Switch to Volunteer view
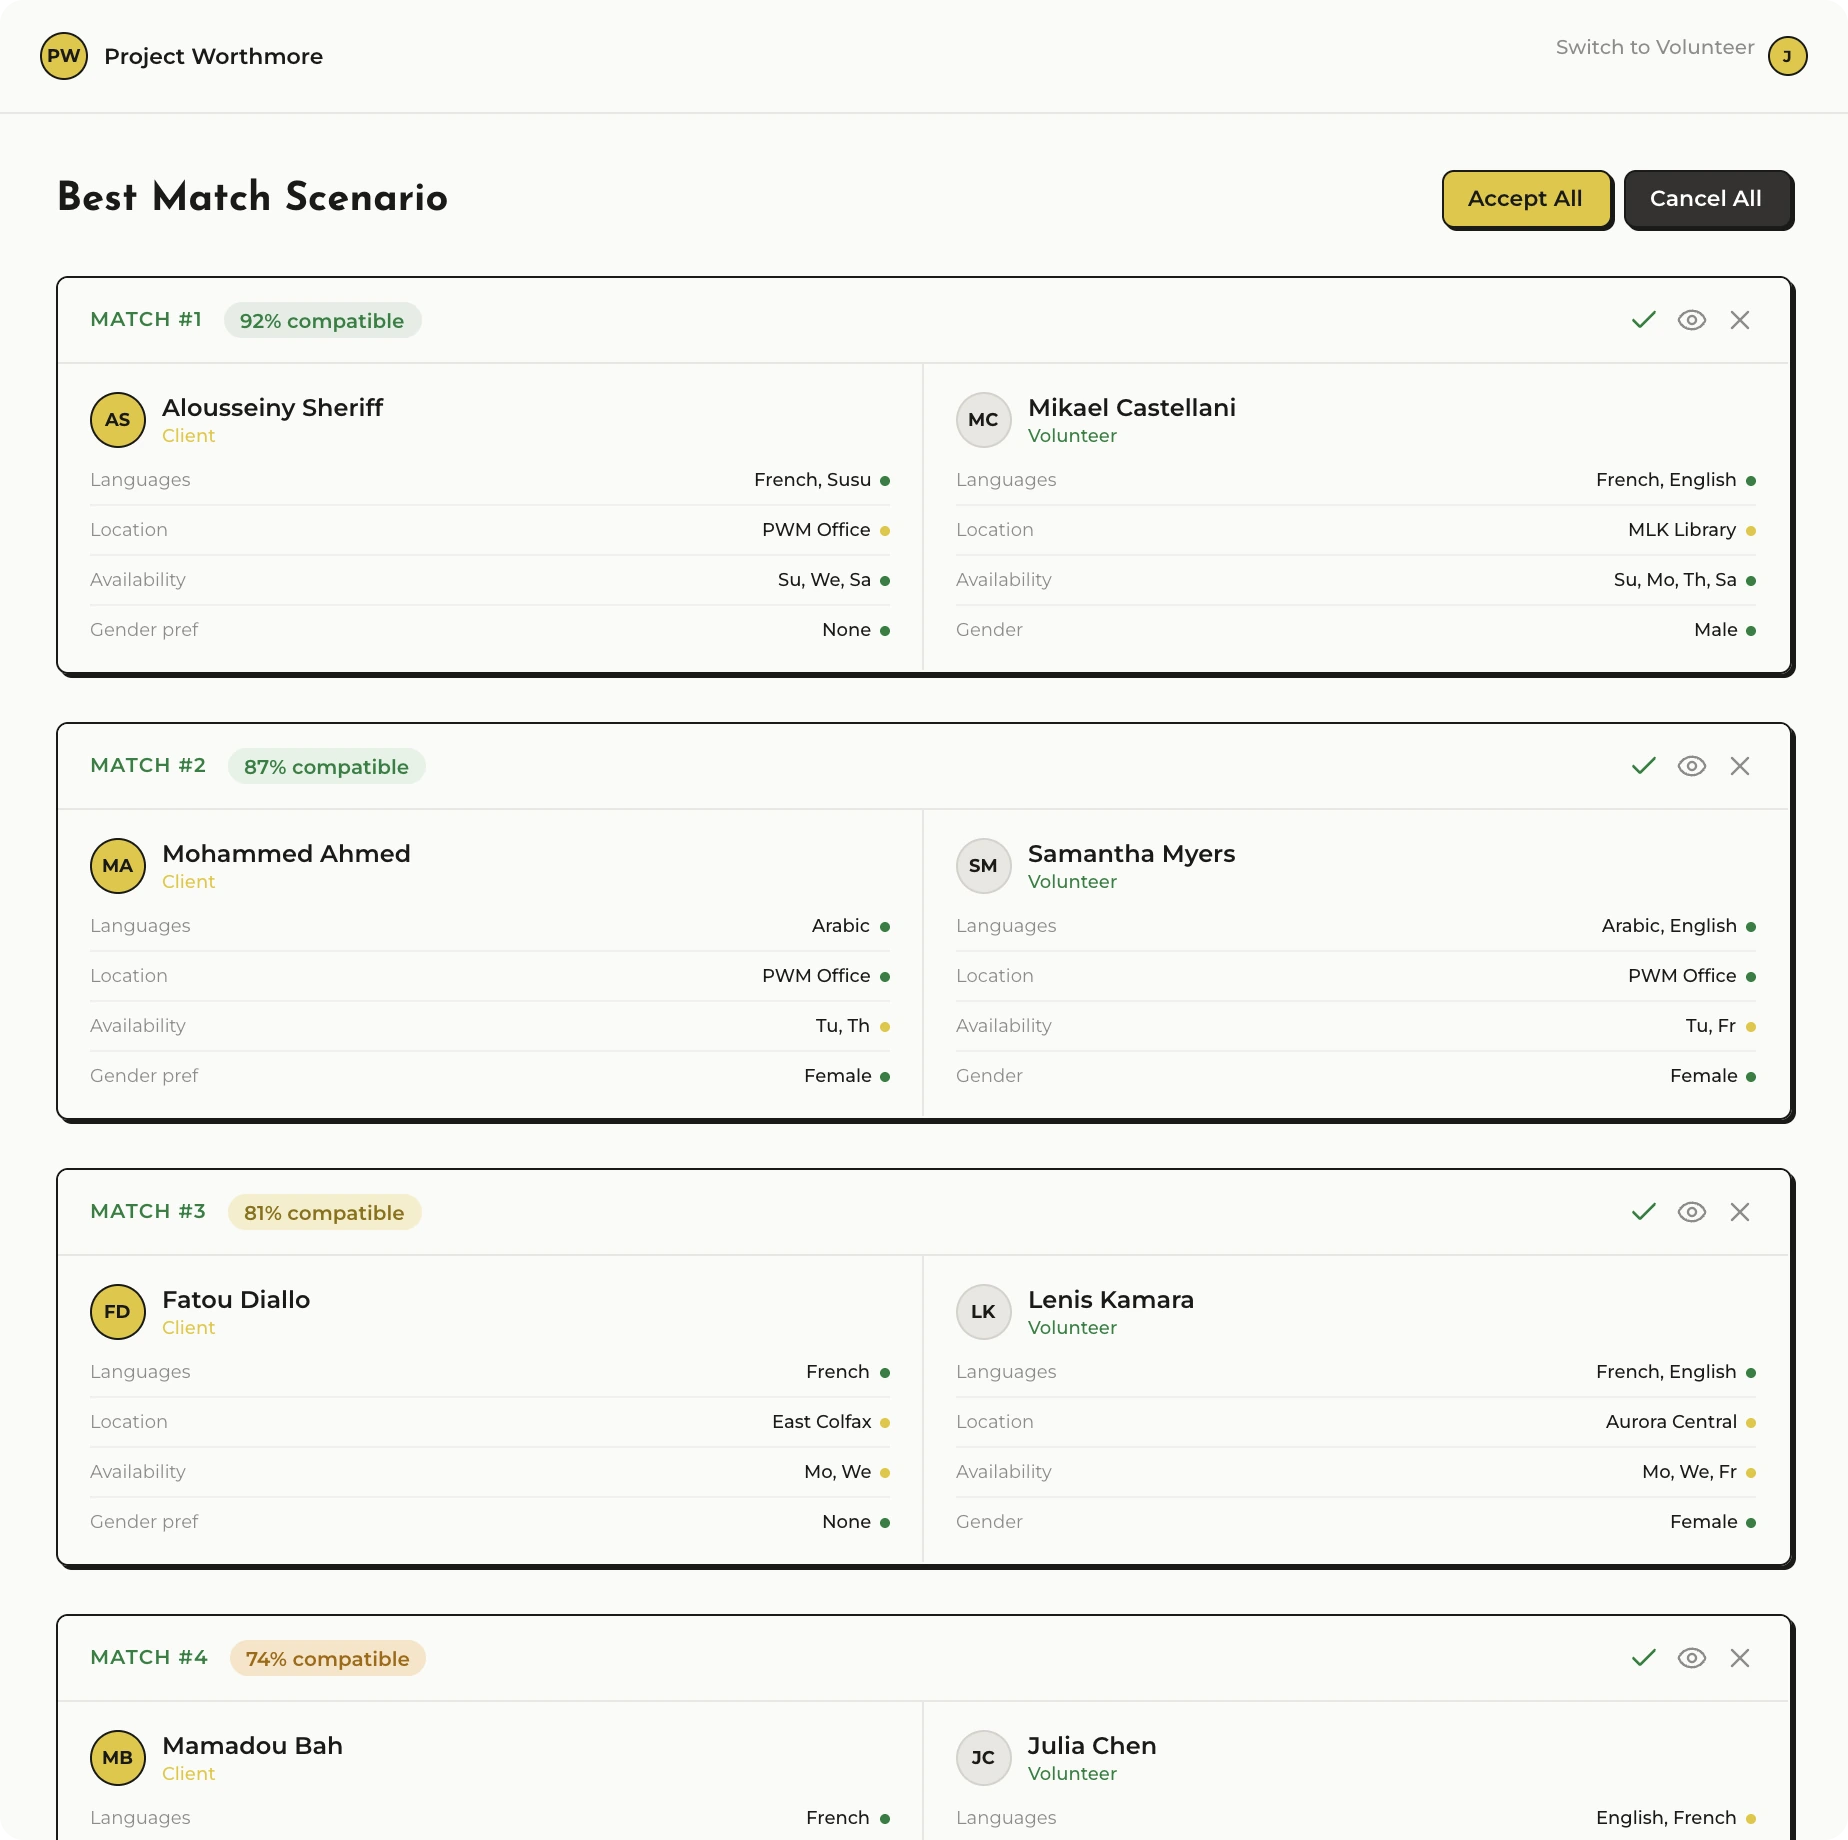The height and width of the screenshot is (1840, 1848). (x=1654, y=47)
